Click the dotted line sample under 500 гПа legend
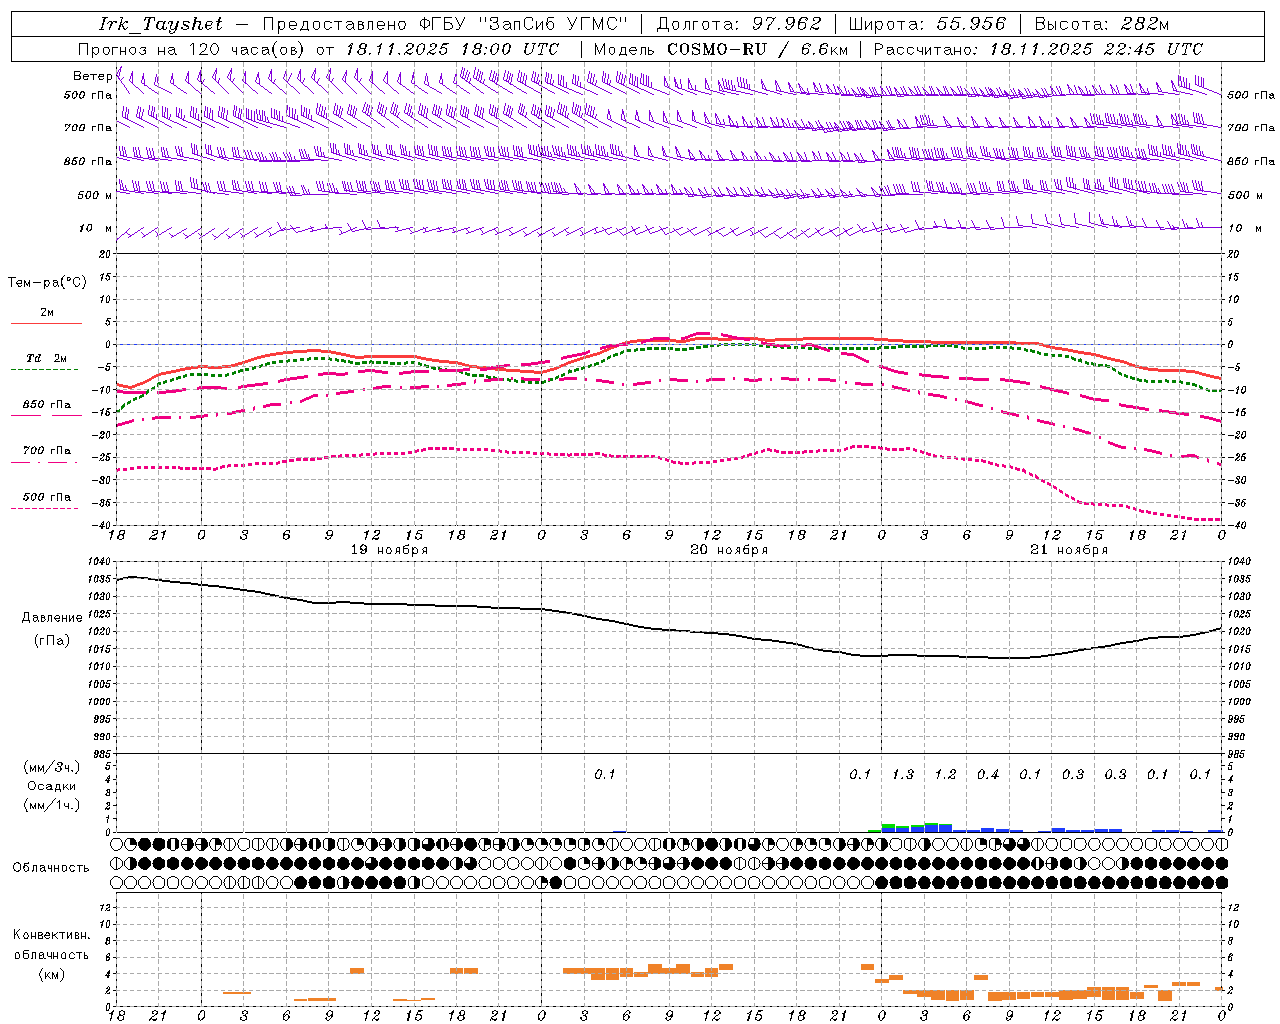 pos(45,508)
